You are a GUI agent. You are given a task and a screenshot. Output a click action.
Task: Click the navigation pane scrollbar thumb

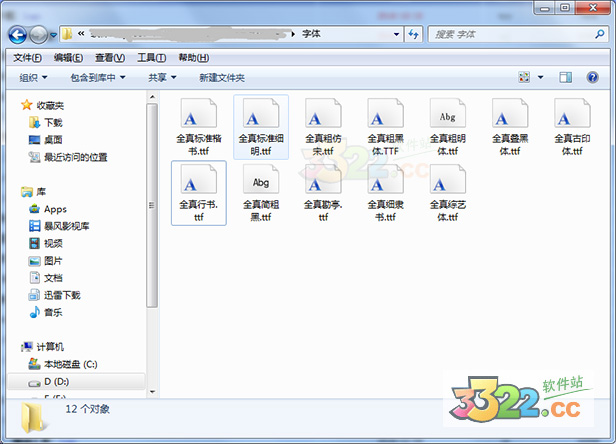tap(152, 205)
